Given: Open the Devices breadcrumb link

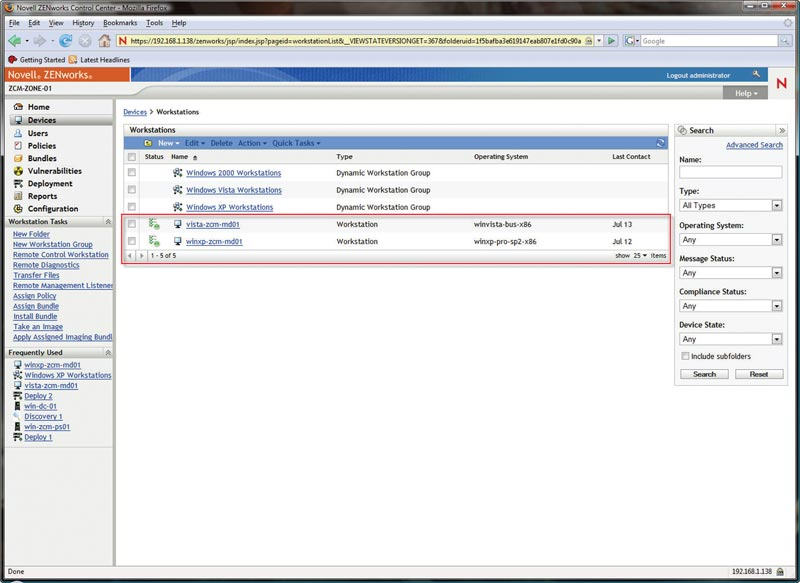Looking at the screenshot, I should click(135, 112).
